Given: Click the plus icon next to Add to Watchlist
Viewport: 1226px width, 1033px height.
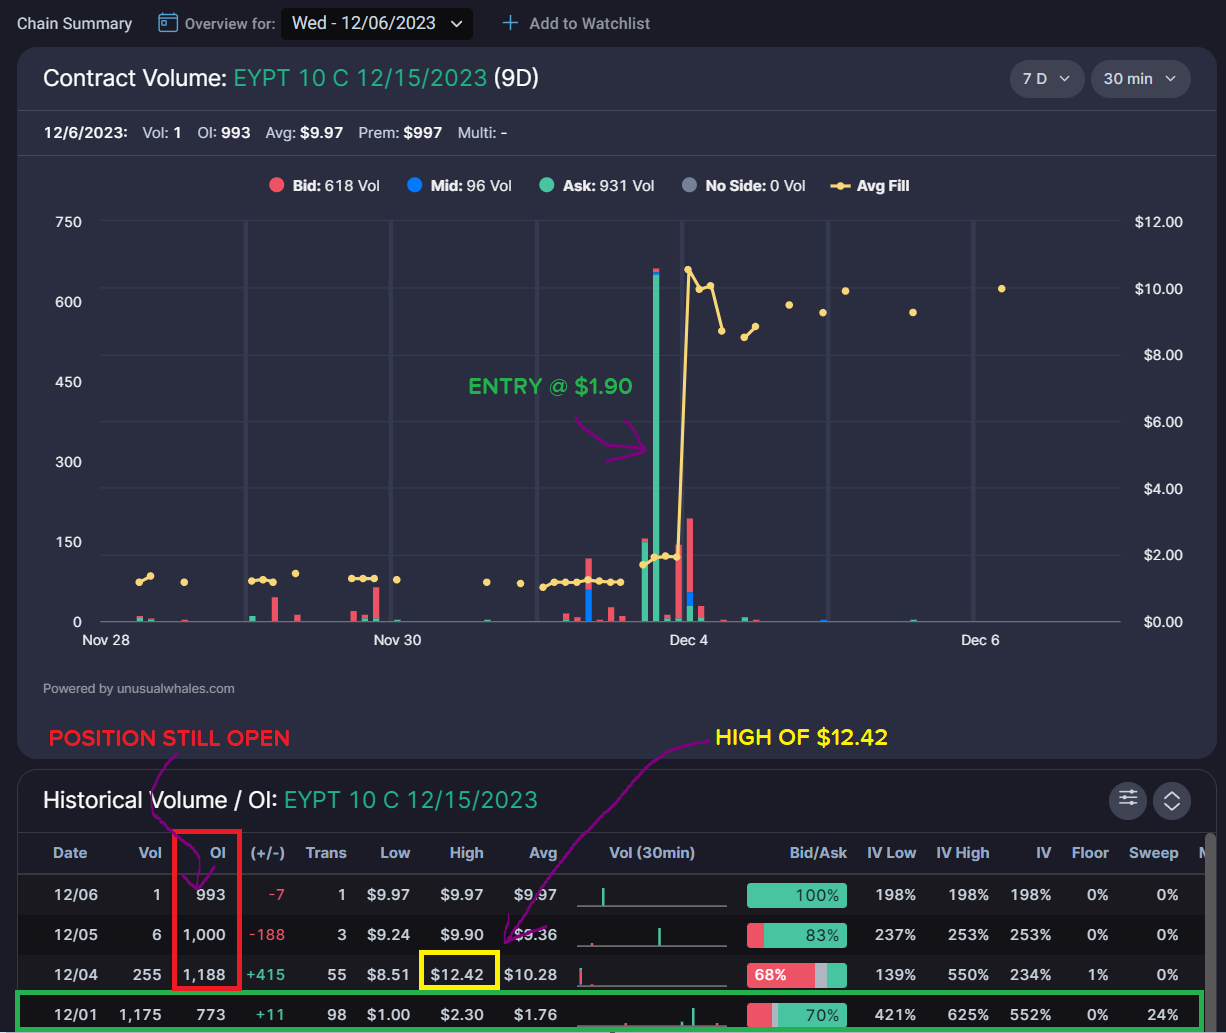Looking at the screenshot, I should click(x=511, y=23).
